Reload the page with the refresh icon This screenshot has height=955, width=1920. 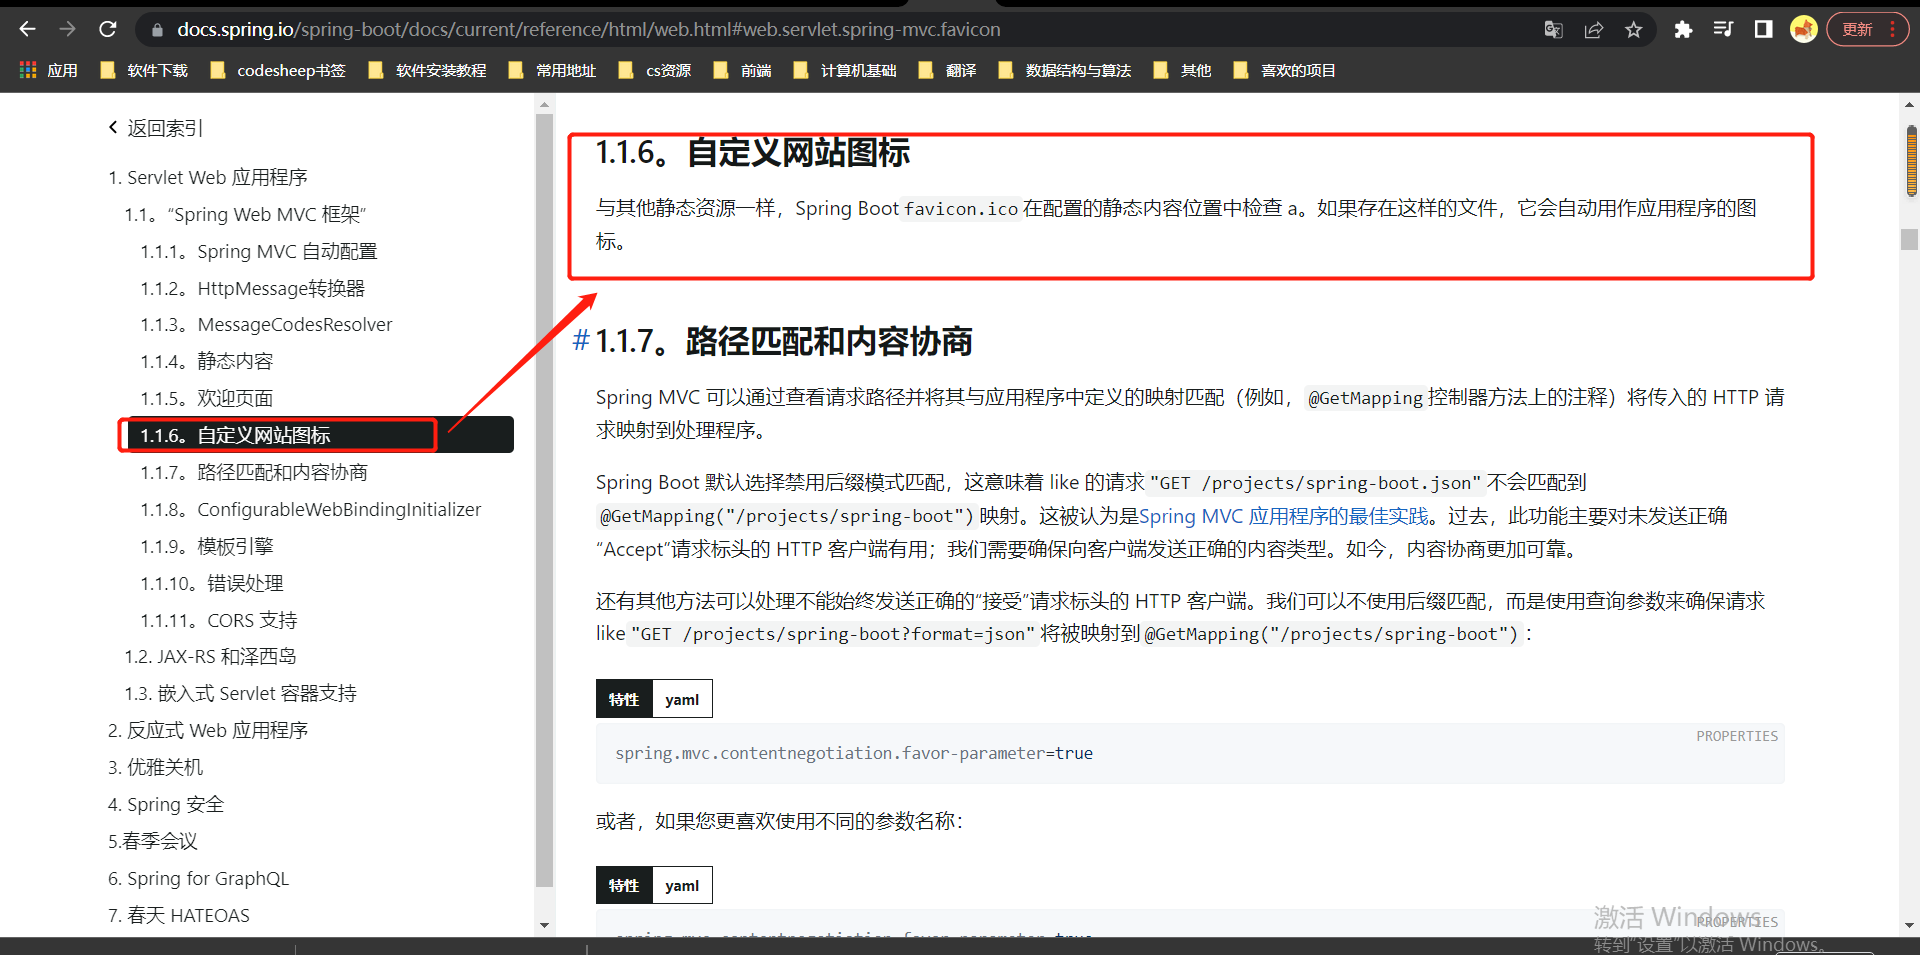(x=107, y=29)
